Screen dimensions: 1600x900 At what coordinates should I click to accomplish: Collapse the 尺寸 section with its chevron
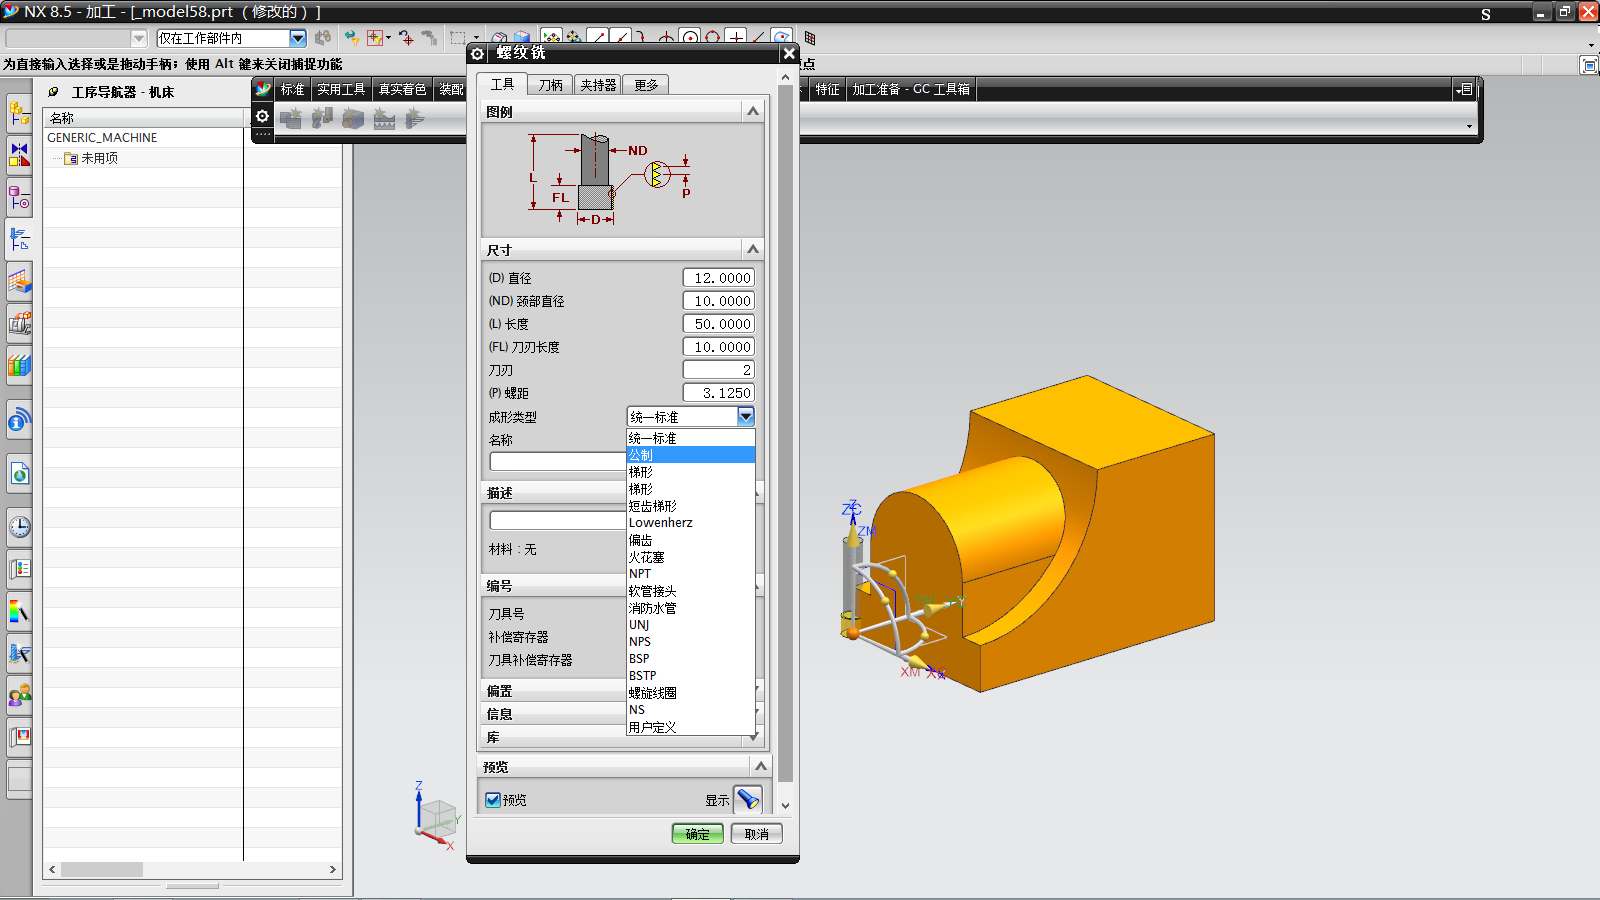coord(753,249)
